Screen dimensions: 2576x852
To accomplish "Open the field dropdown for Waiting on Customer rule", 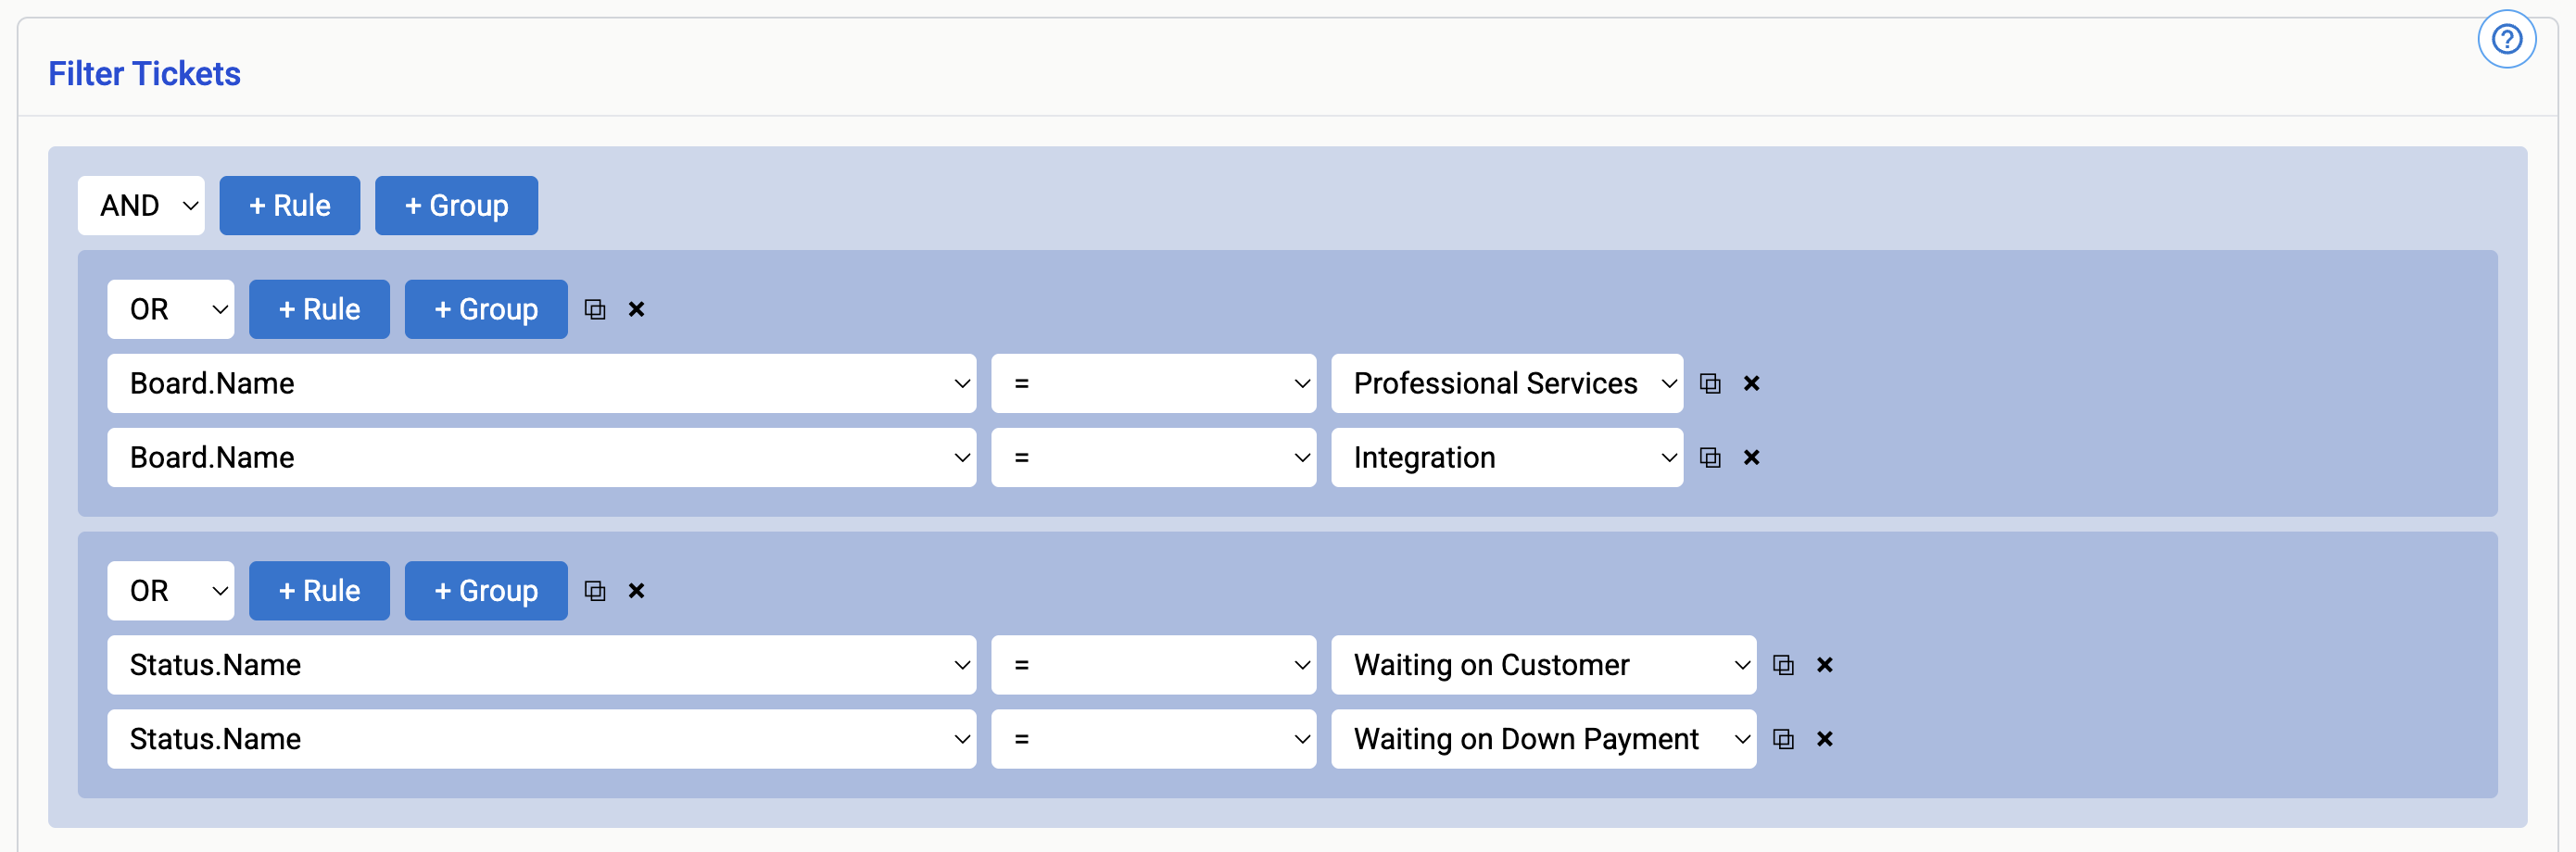I will click(542, 665).
